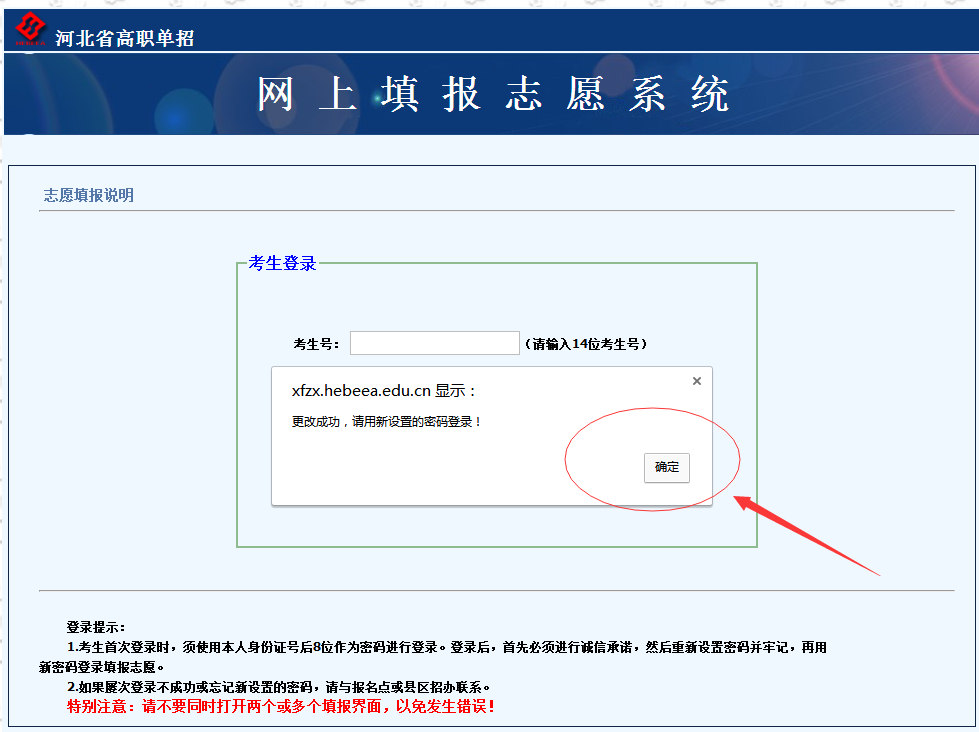Close the xfzx.hebeea.edu.cn alert dialog
The height and width of the screenshot is (732, 979).
(x=697, y=381)
